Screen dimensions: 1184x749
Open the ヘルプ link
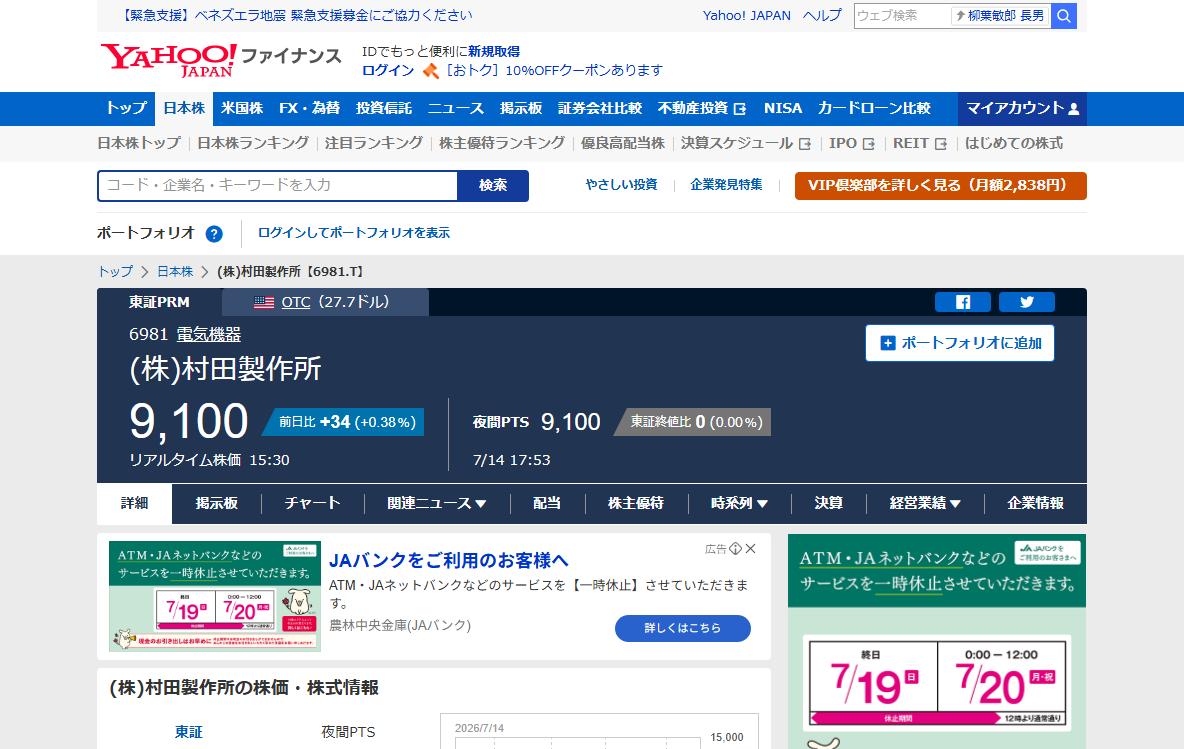822,15
